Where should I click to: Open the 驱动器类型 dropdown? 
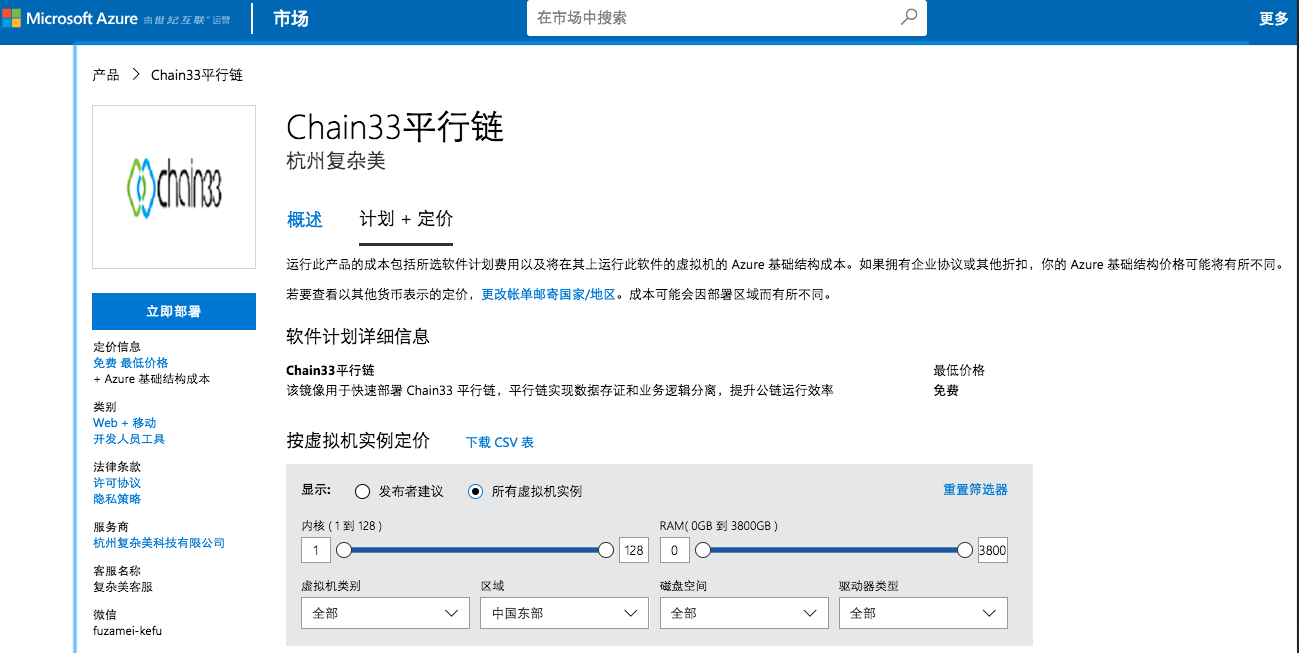point(923,613)
